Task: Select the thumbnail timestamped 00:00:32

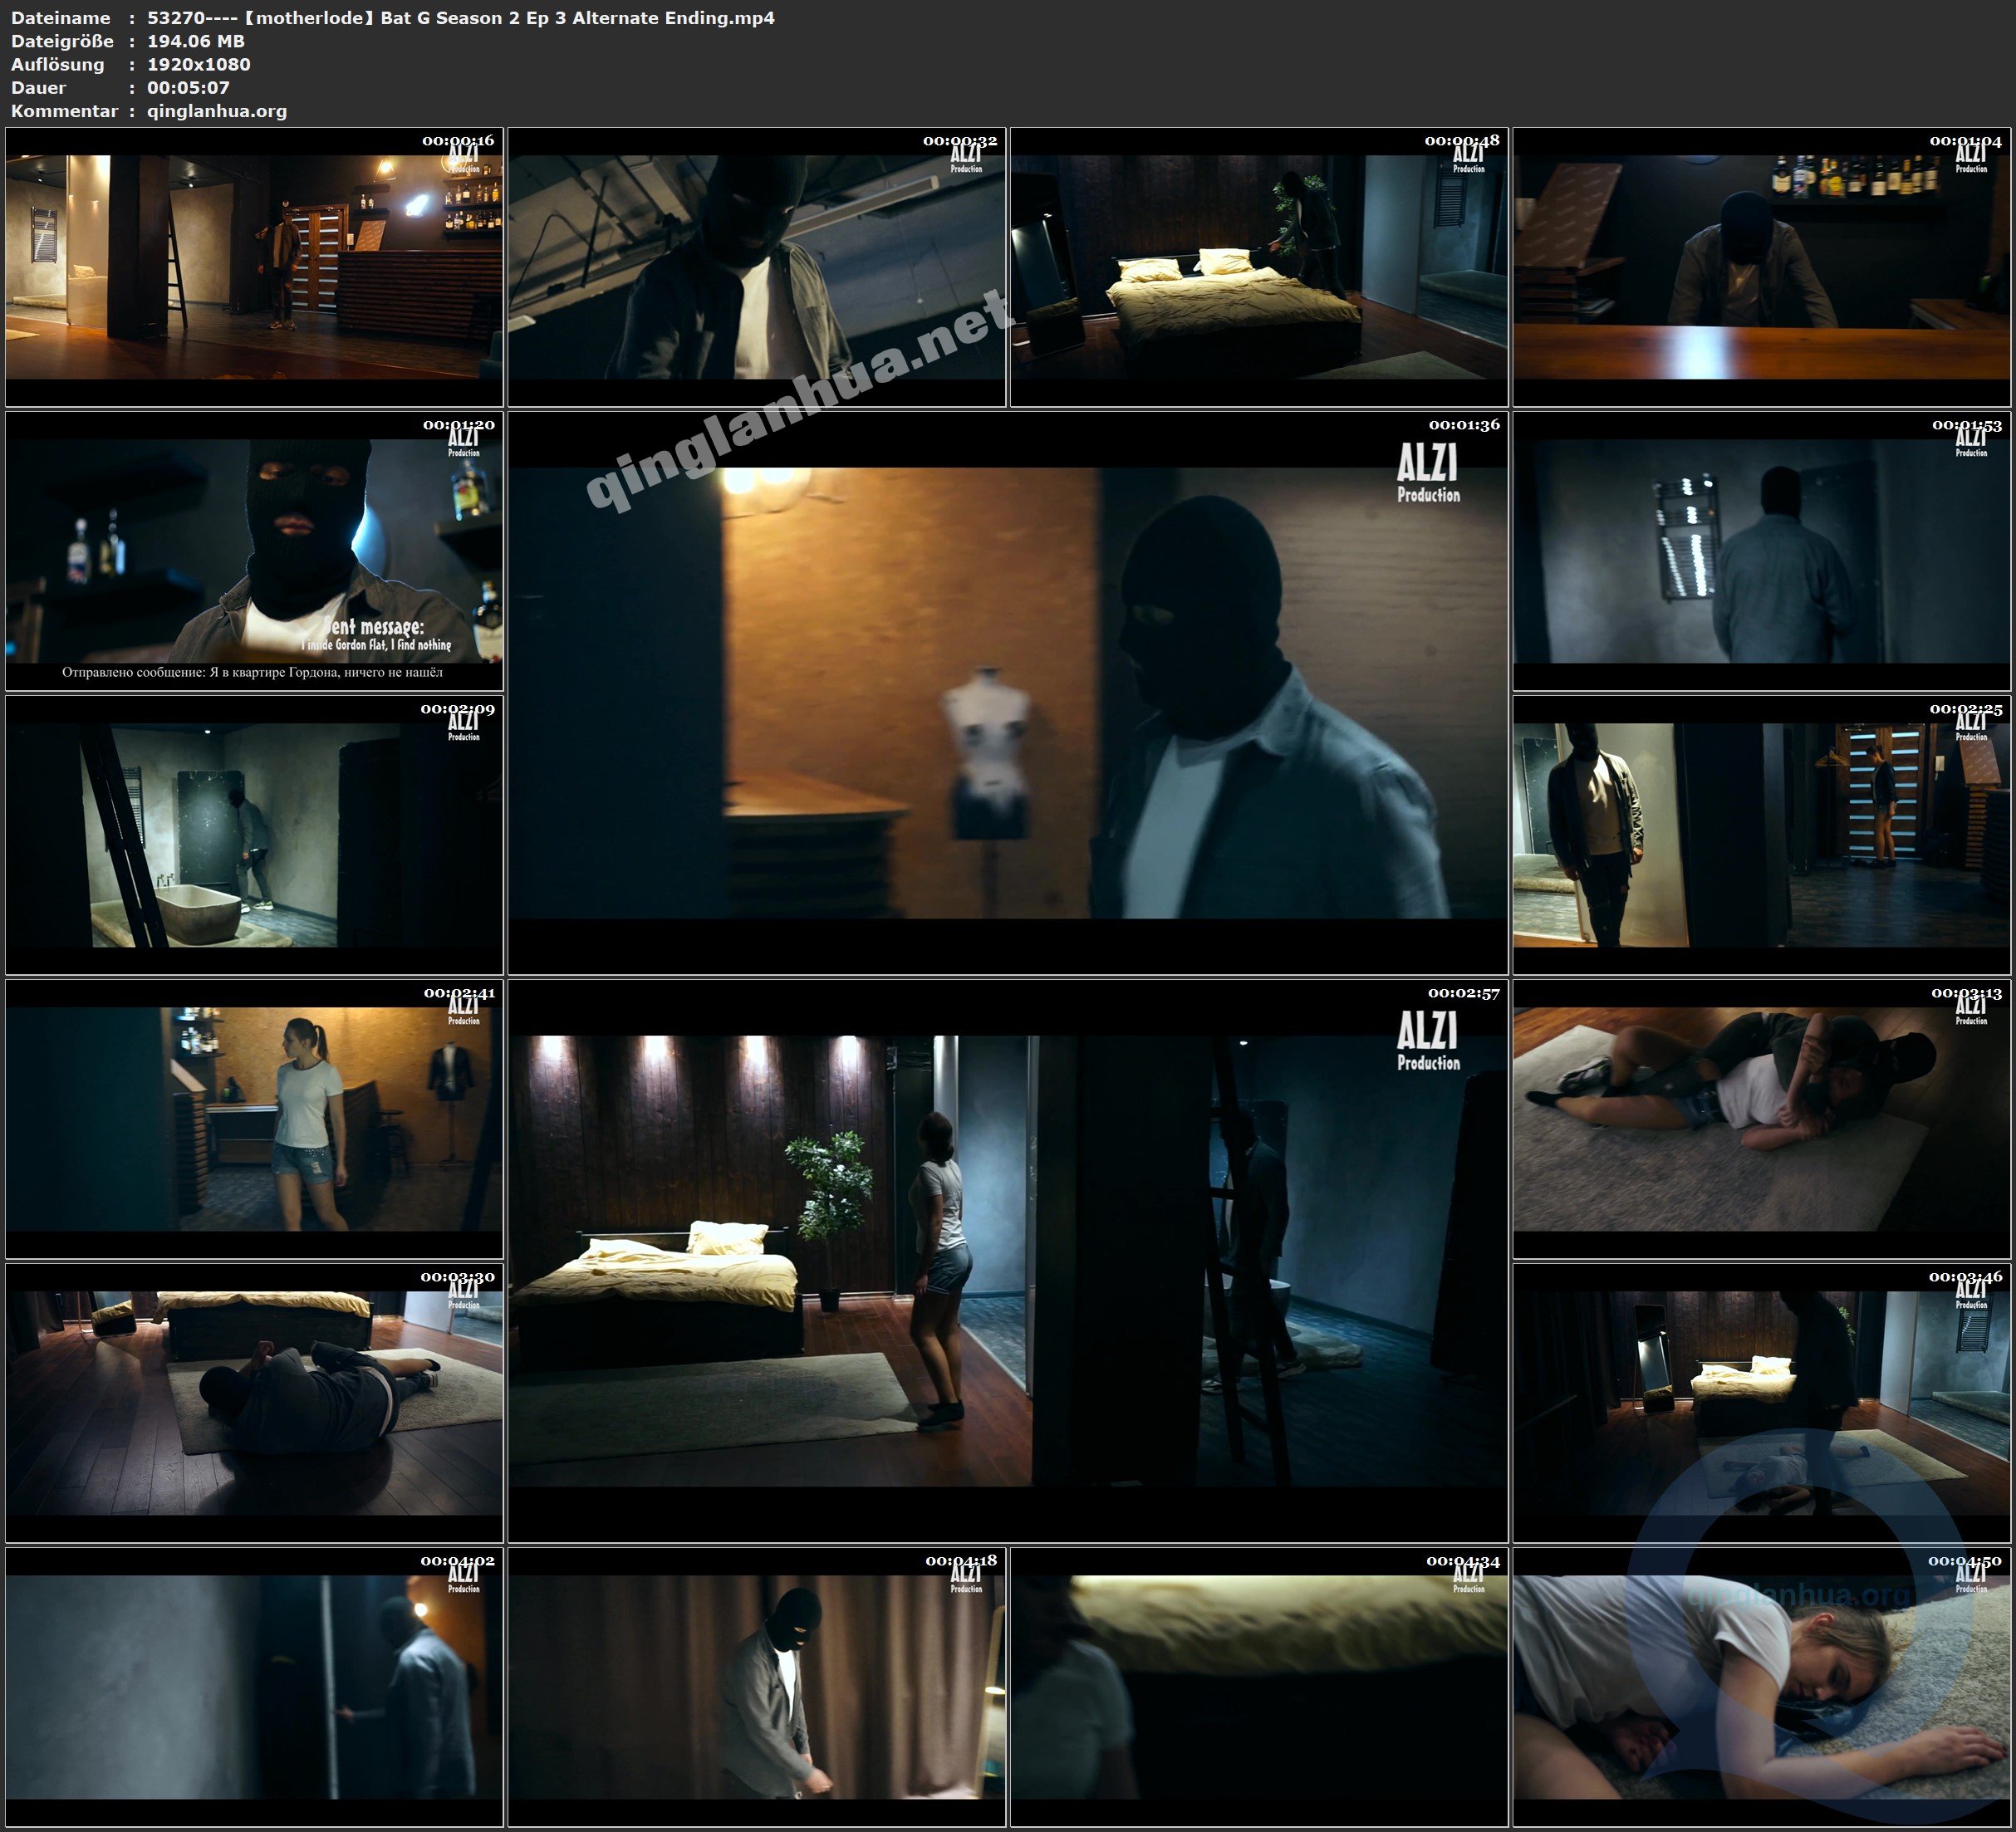Action: 757,267
